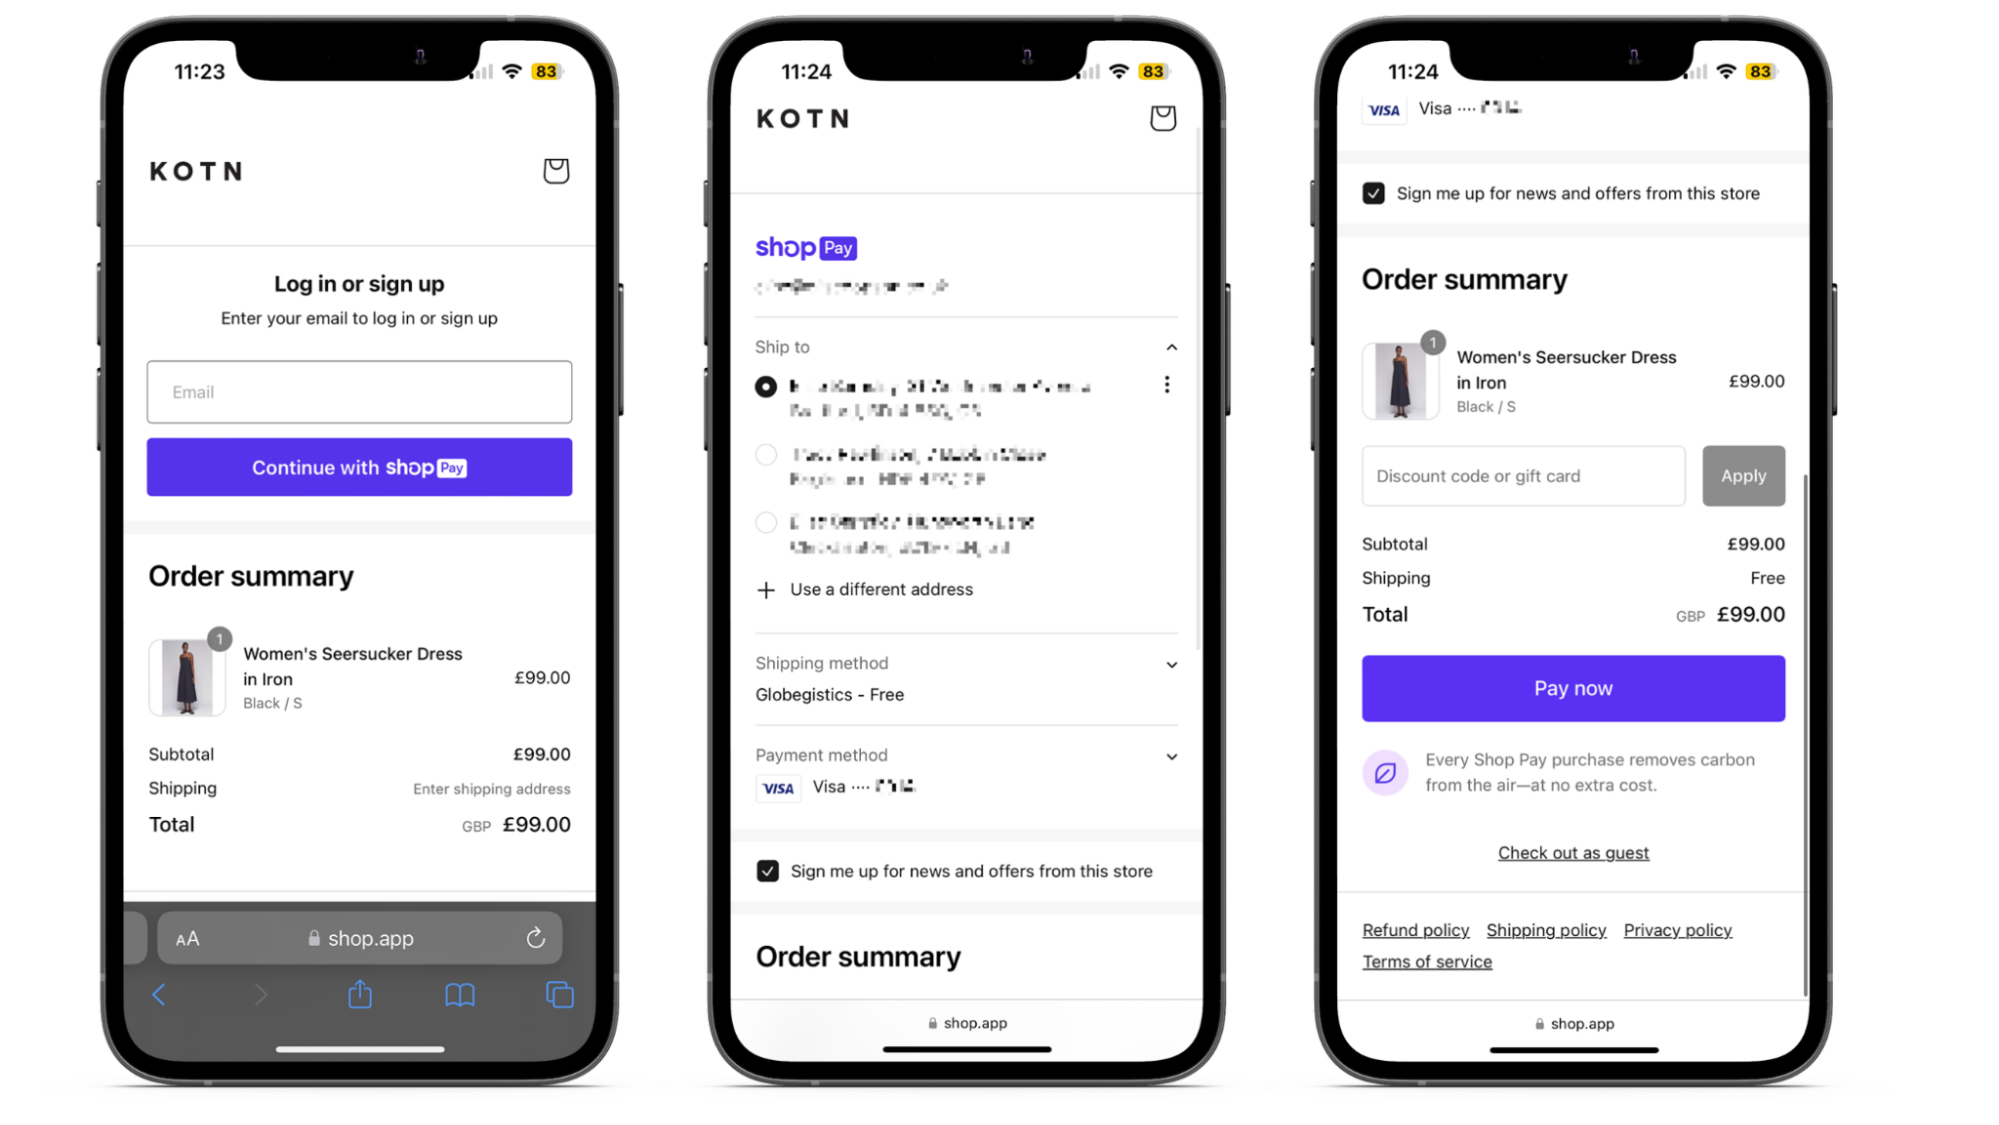Image resolution: width=1999 pixels, height=1125 pixels.
Task: Enable sign me up checkbox on middle screen
Action: (x=769, y=870)
